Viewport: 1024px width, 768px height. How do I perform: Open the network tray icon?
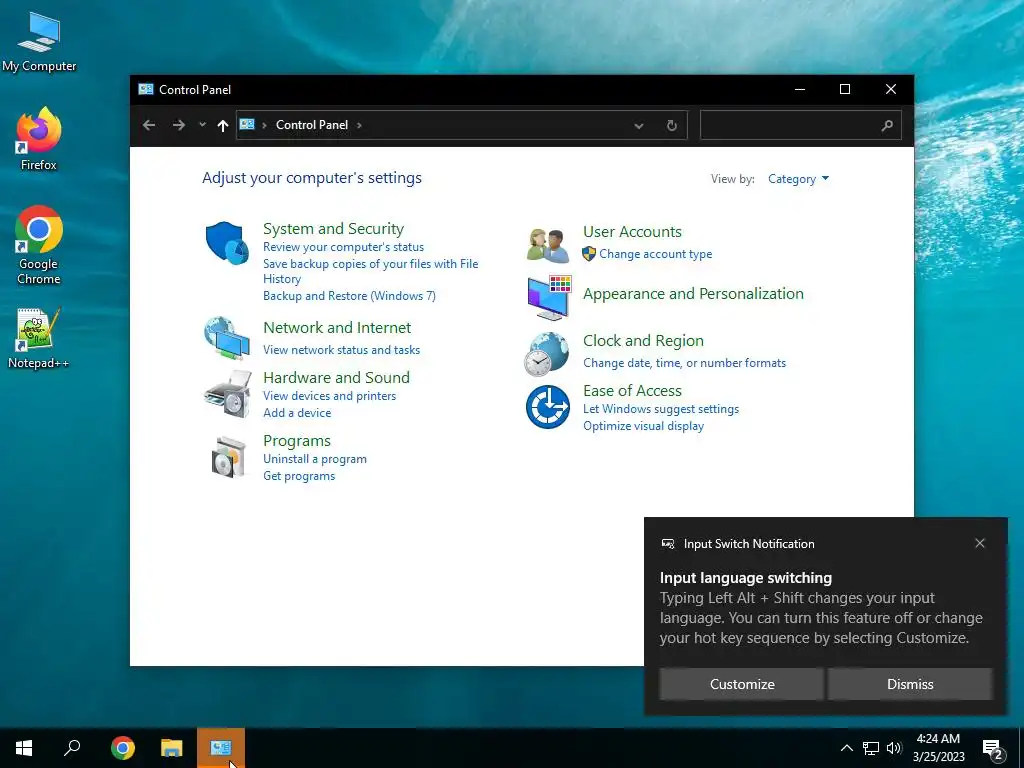871,748
